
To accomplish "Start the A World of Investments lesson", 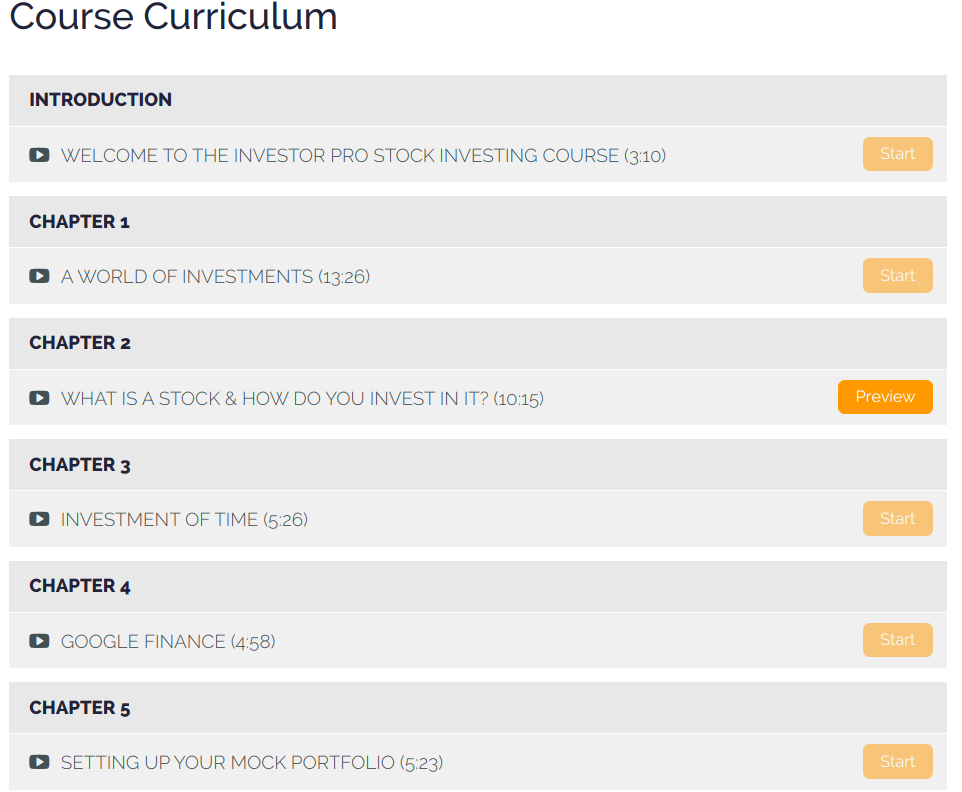I will pos(897,276).
